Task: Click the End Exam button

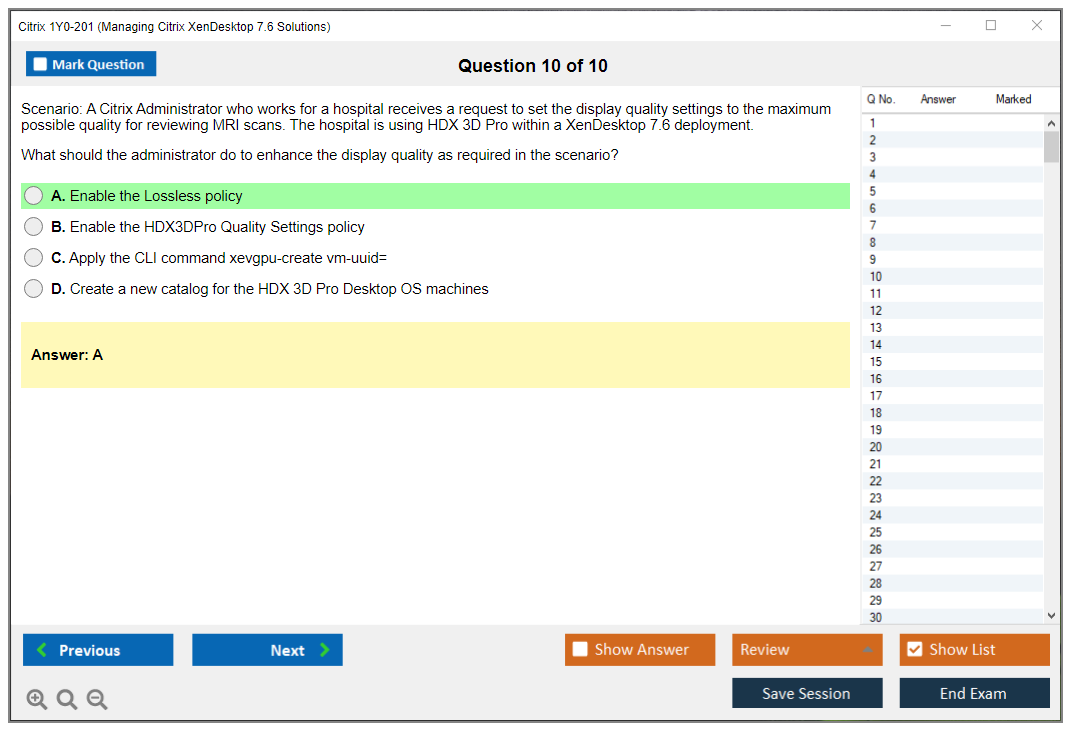Action: point(974,693)
